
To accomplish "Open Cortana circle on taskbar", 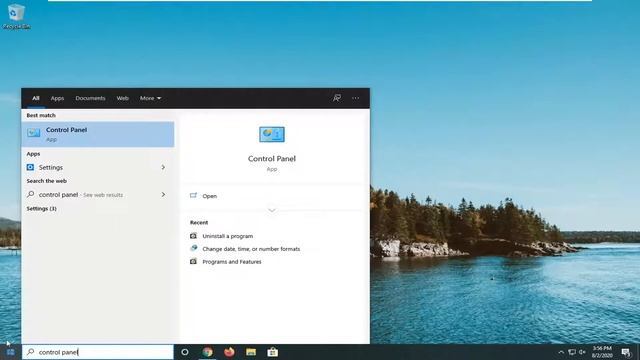I will (x=185, y=352).
